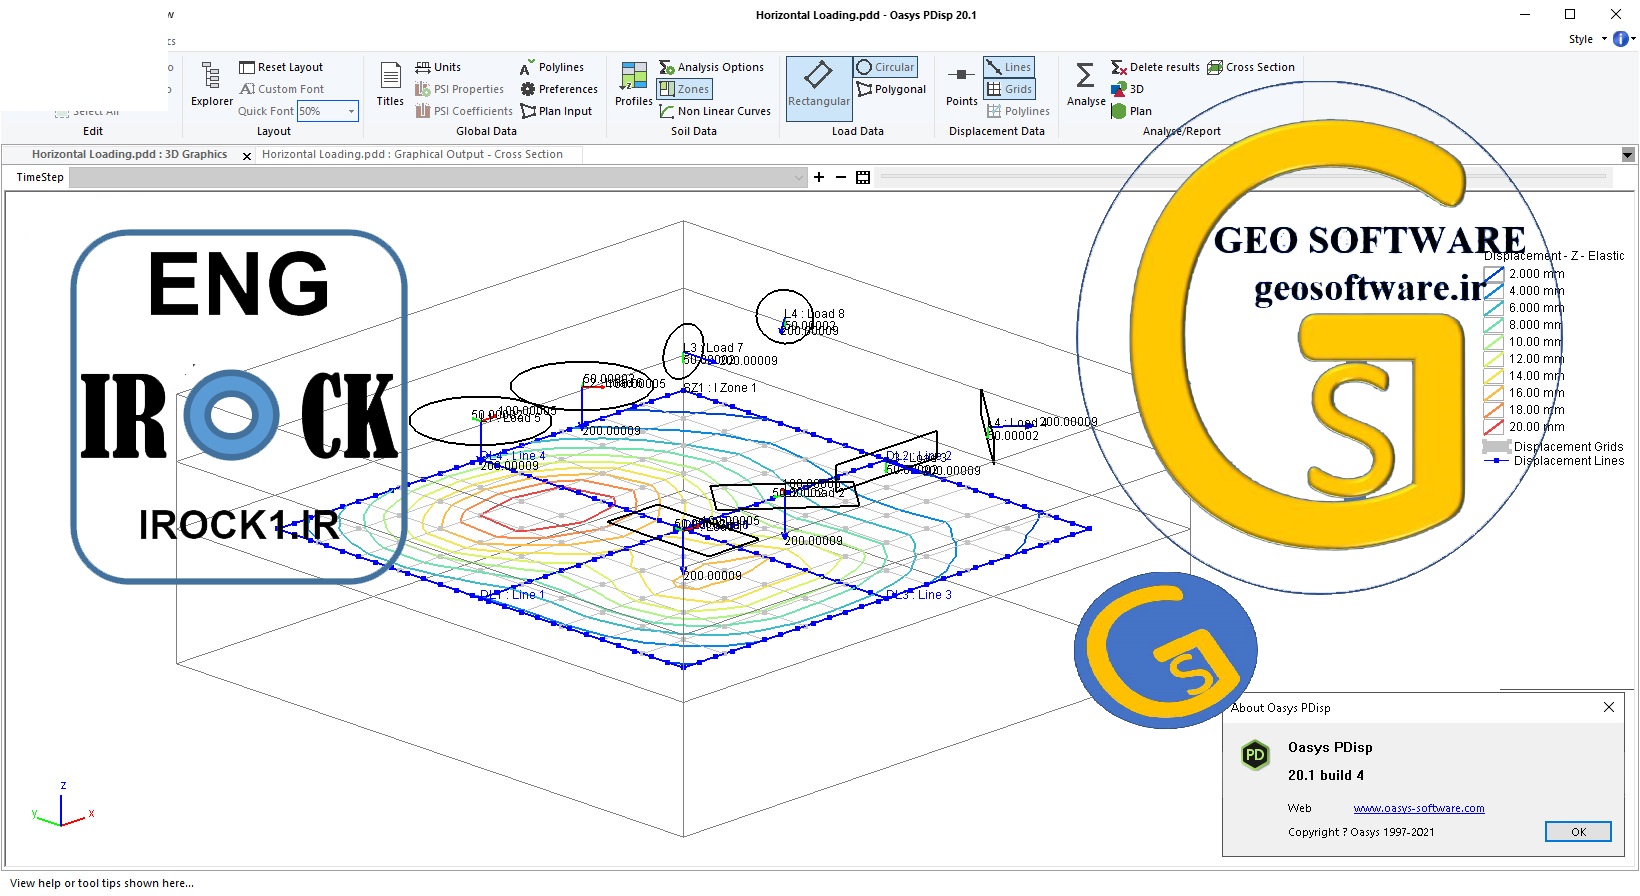Open the www.oasys-software.com link

coord(1419,808)
